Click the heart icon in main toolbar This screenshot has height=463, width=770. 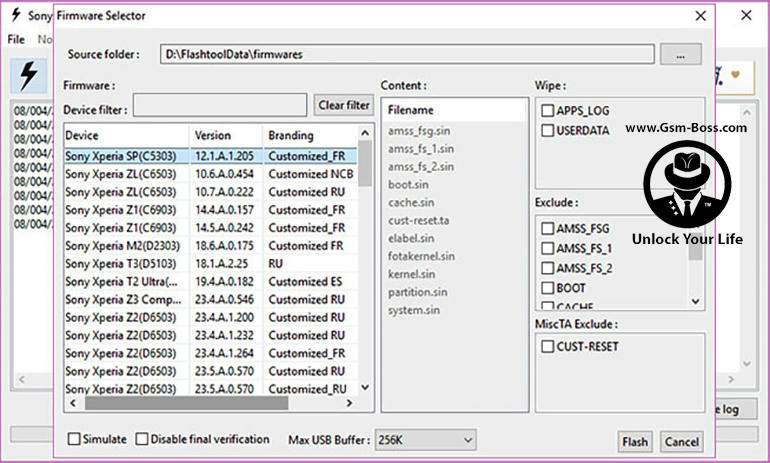click(735, 75)
